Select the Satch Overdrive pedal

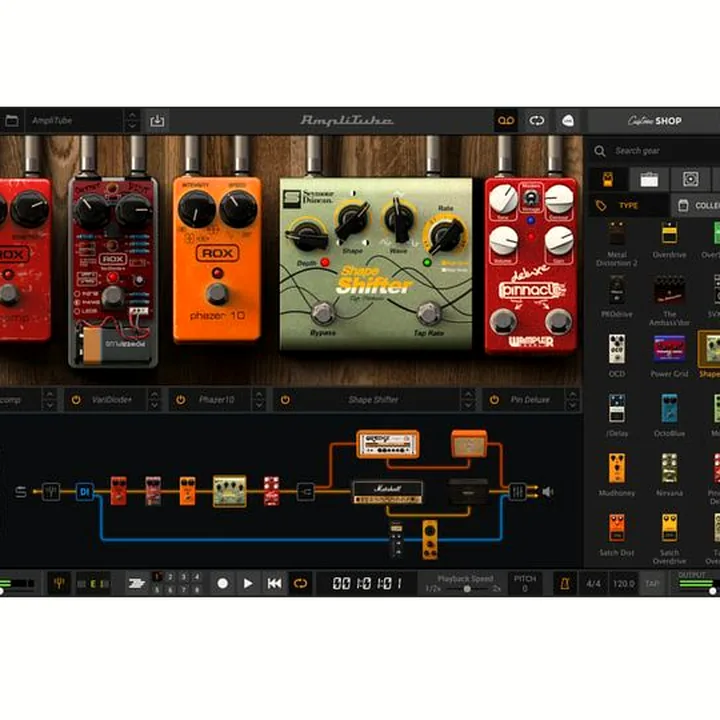coord(669,538)
